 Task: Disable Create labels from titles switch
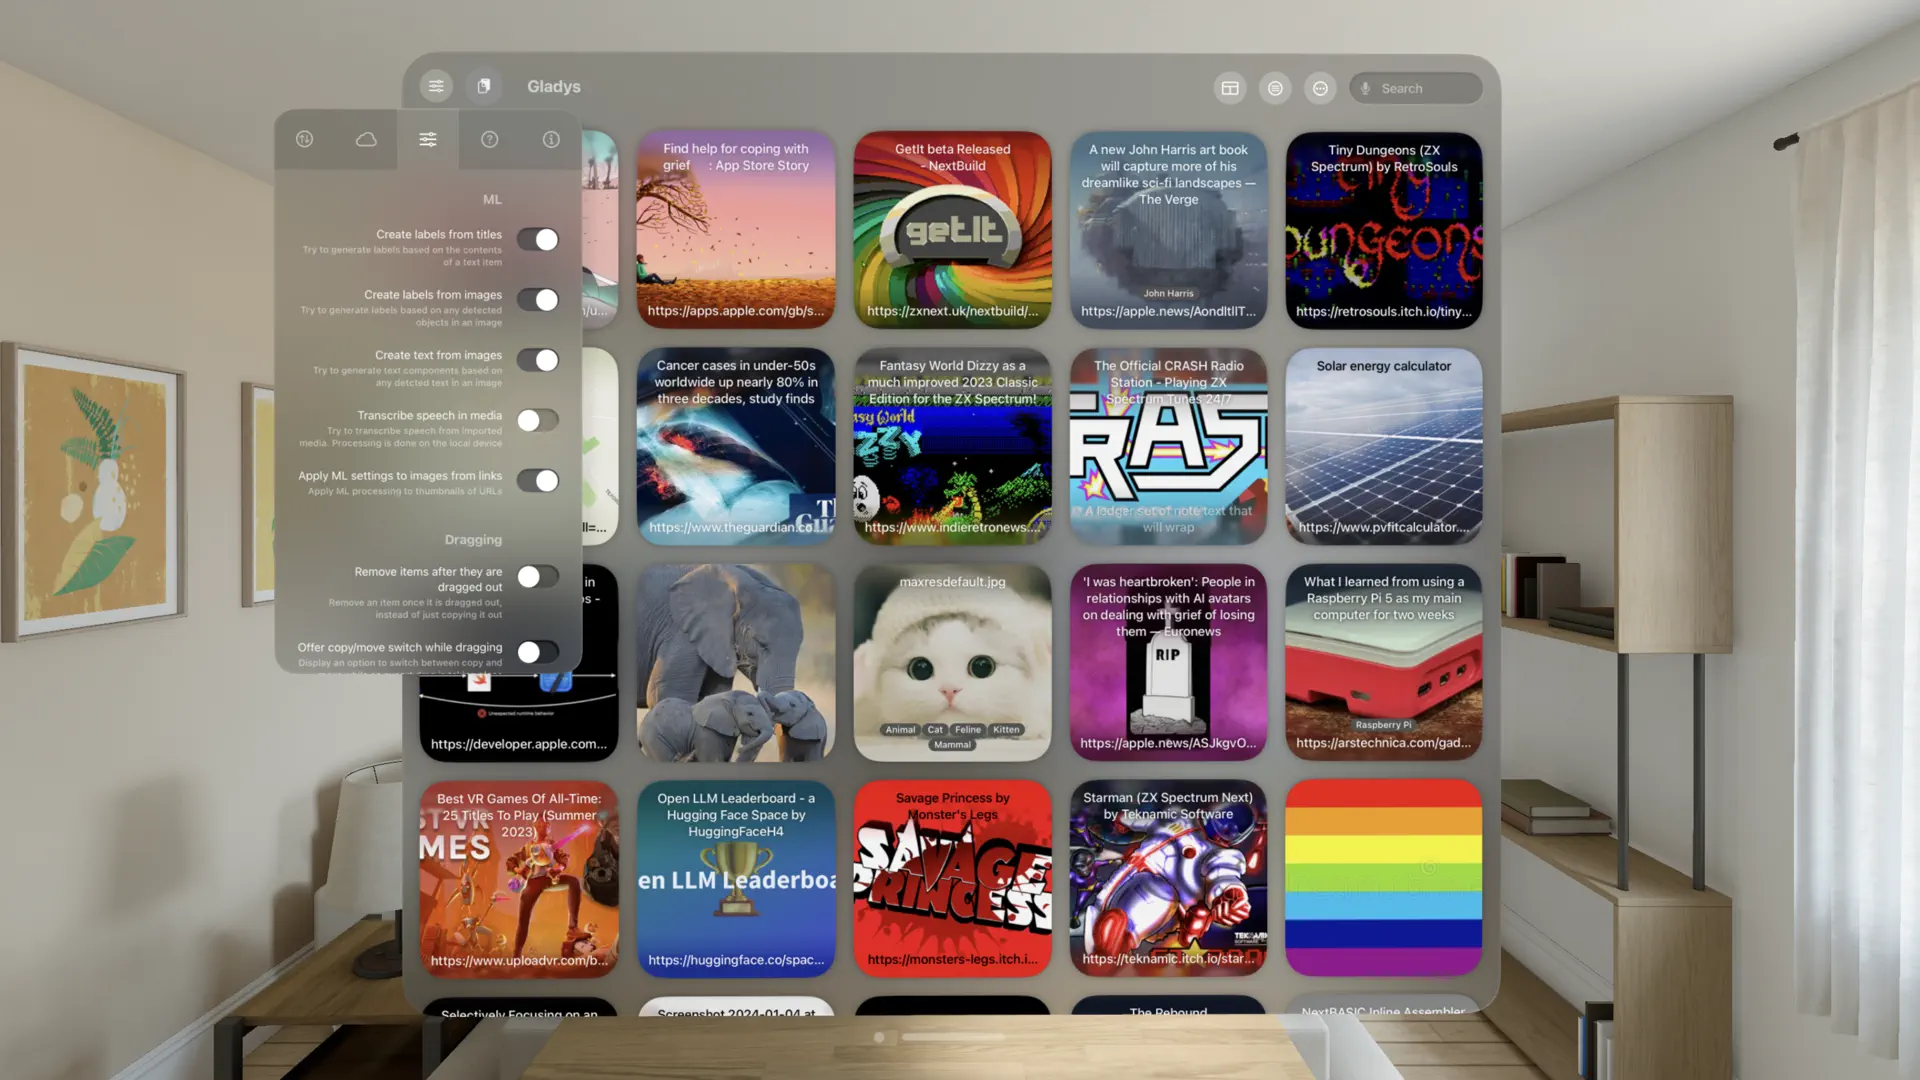click(x=538, y=240)
